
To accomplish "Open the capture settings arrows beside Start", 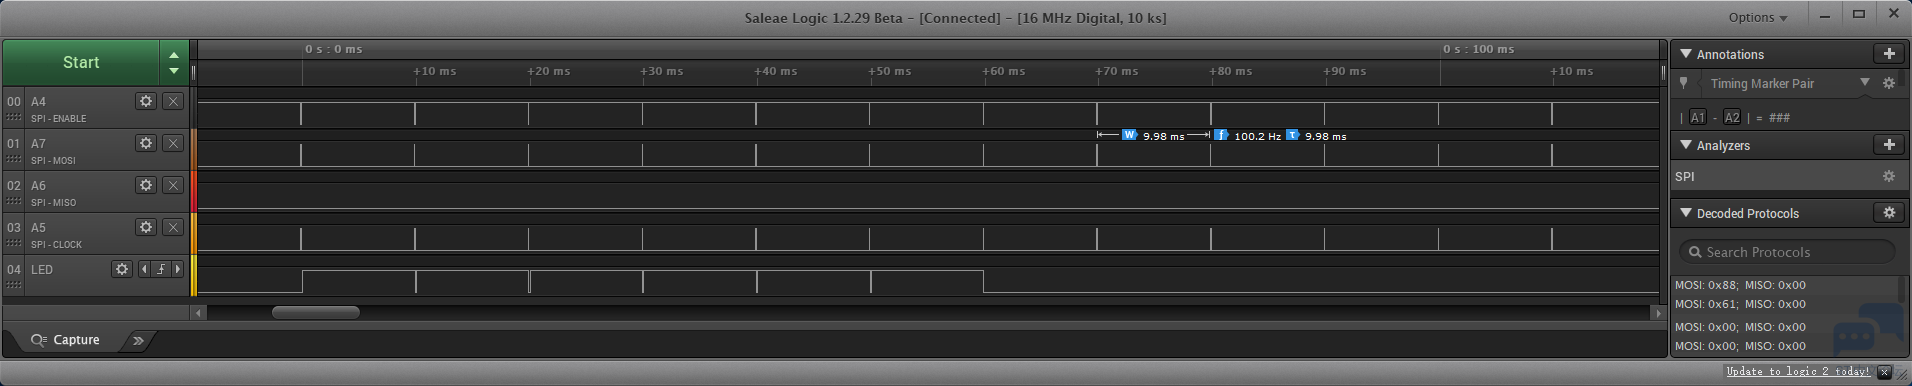I will pos(174,62).
